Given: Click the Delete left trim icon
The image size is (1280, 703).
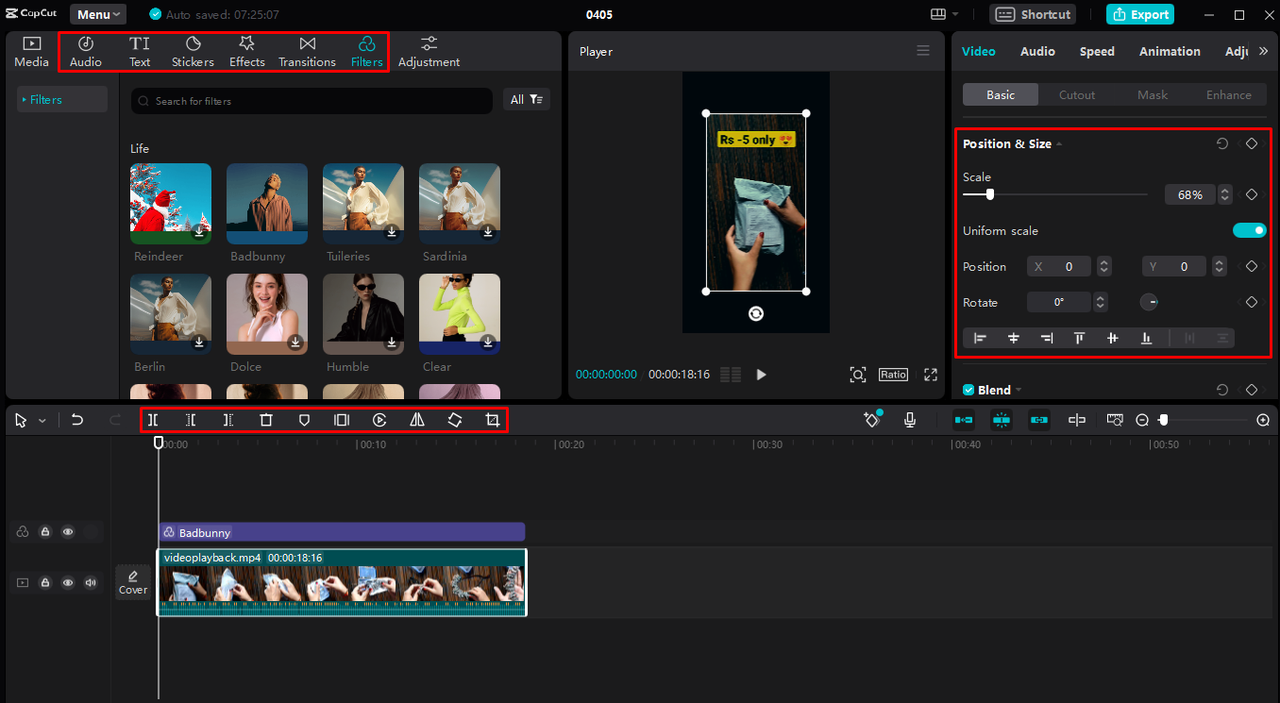Looking at the screenshot, I should click(191, 420).
